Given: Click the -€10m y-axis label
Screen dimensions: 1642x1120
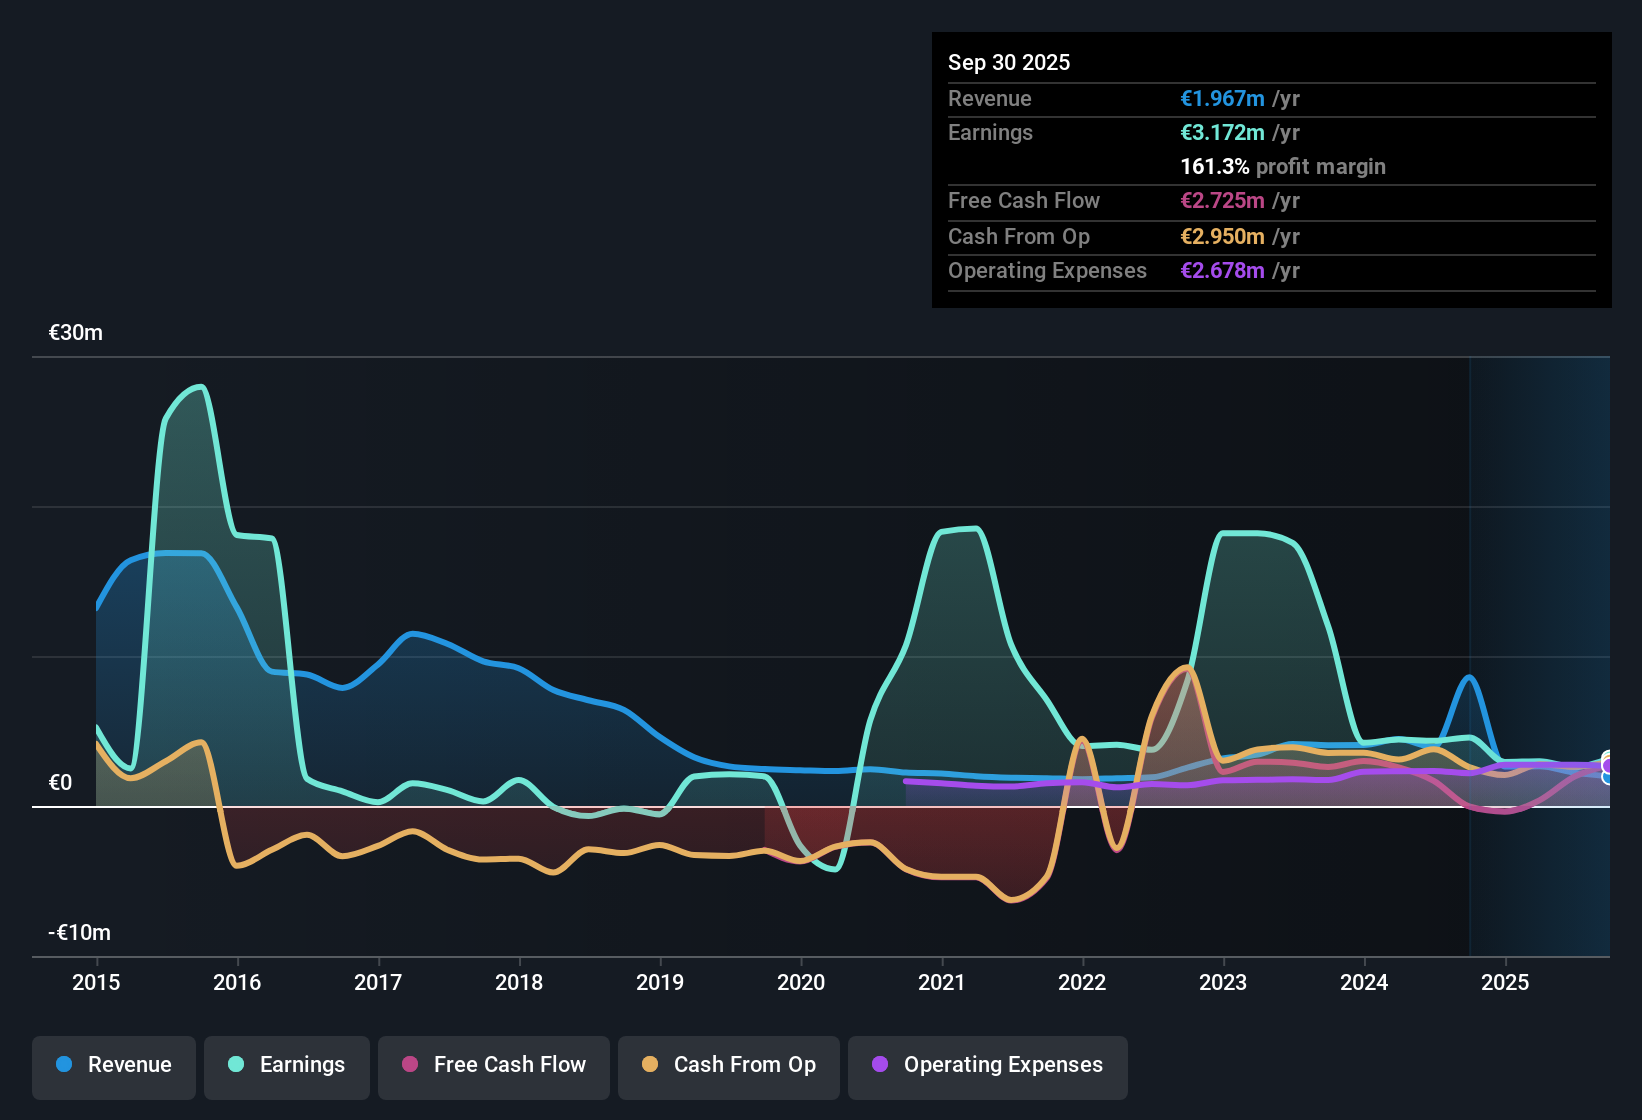Looking at the screenshot, I should 80,933.
